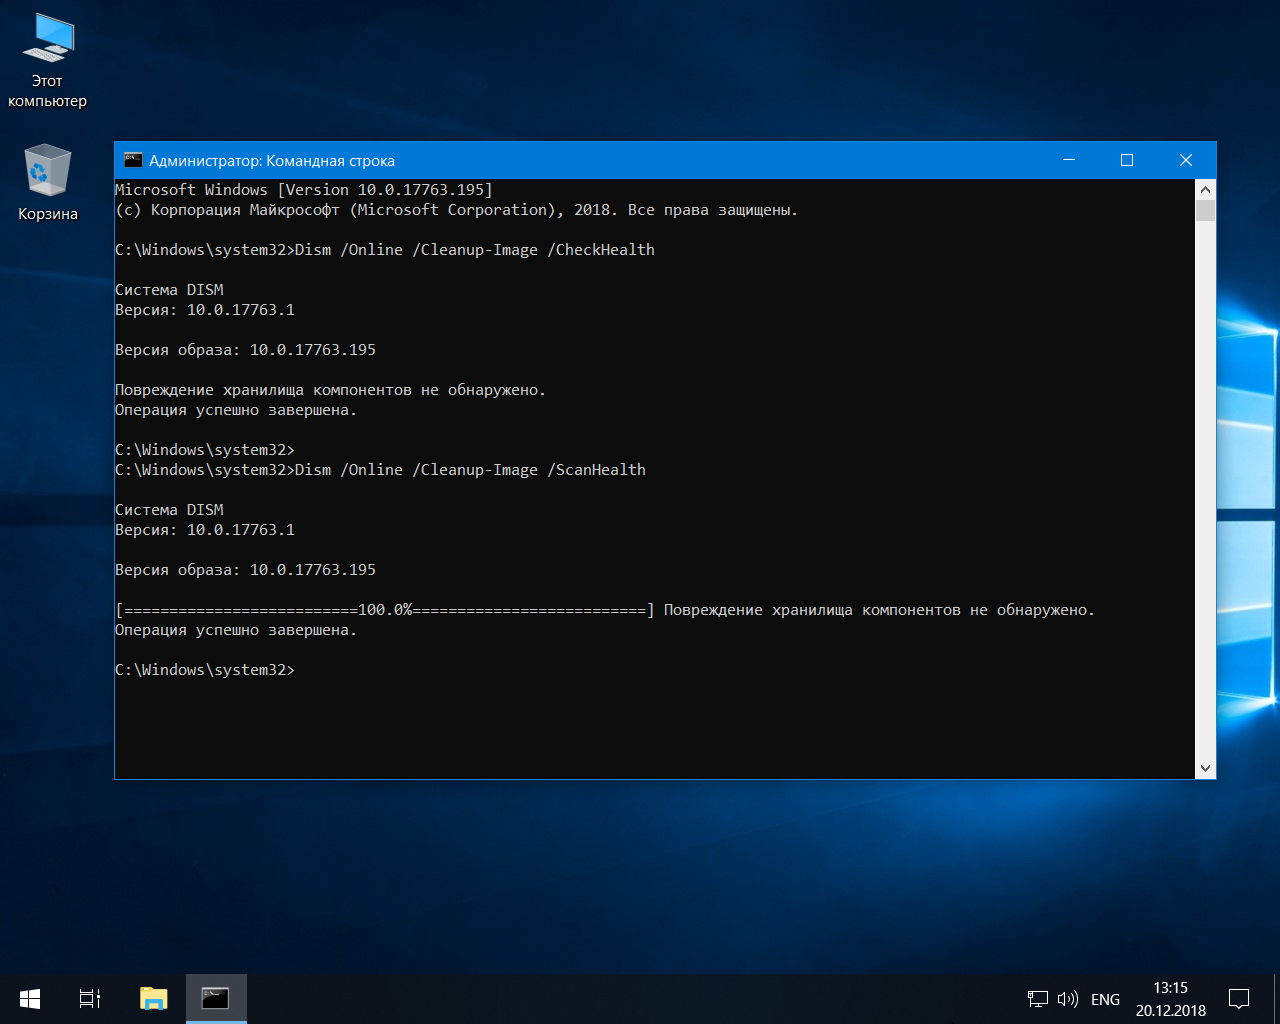
Task: Click the 'Администратор: Командная строка' title text
Action: click(x=272, y=160)
